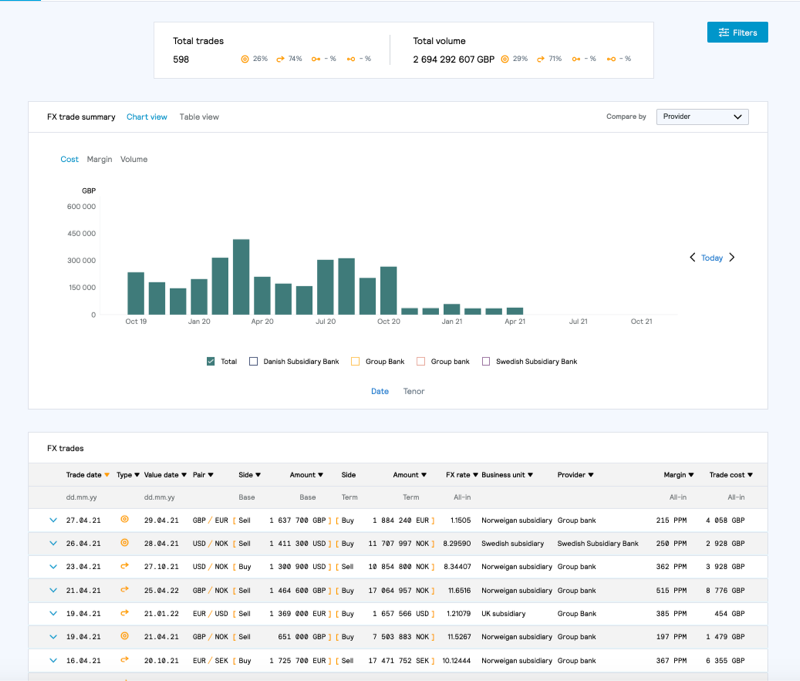Screen dimensions: 800x681
Task: Click the Today navigation label
Action: click(x=712, y=257)
